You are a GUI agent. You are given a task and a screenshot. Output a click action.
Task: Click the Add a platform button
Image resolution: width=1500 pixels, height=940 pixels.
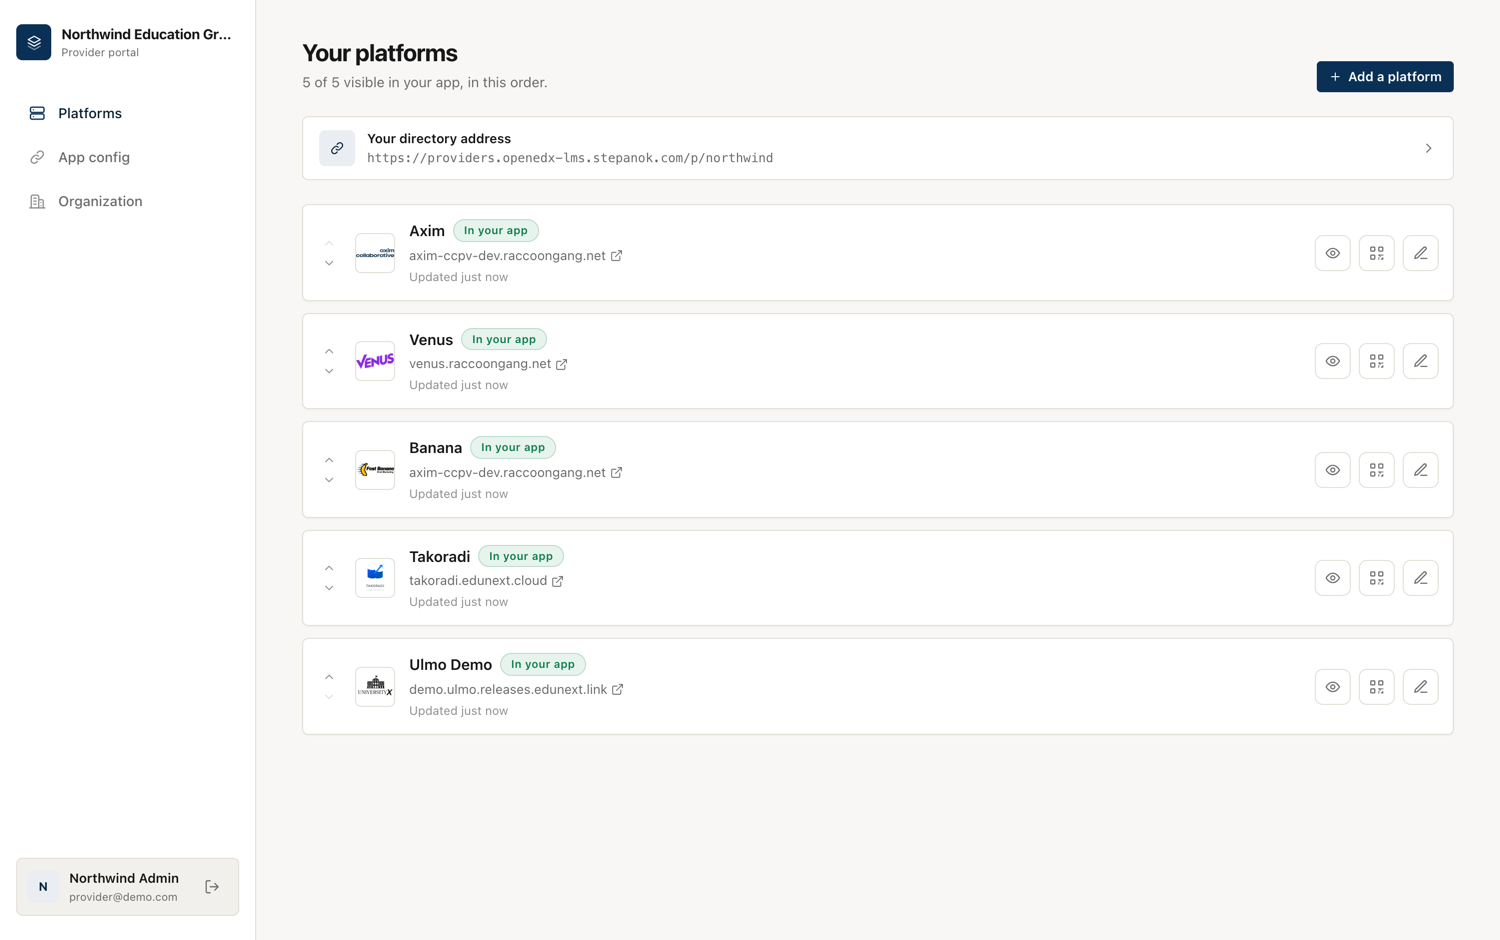click(x=1385, y=77)
